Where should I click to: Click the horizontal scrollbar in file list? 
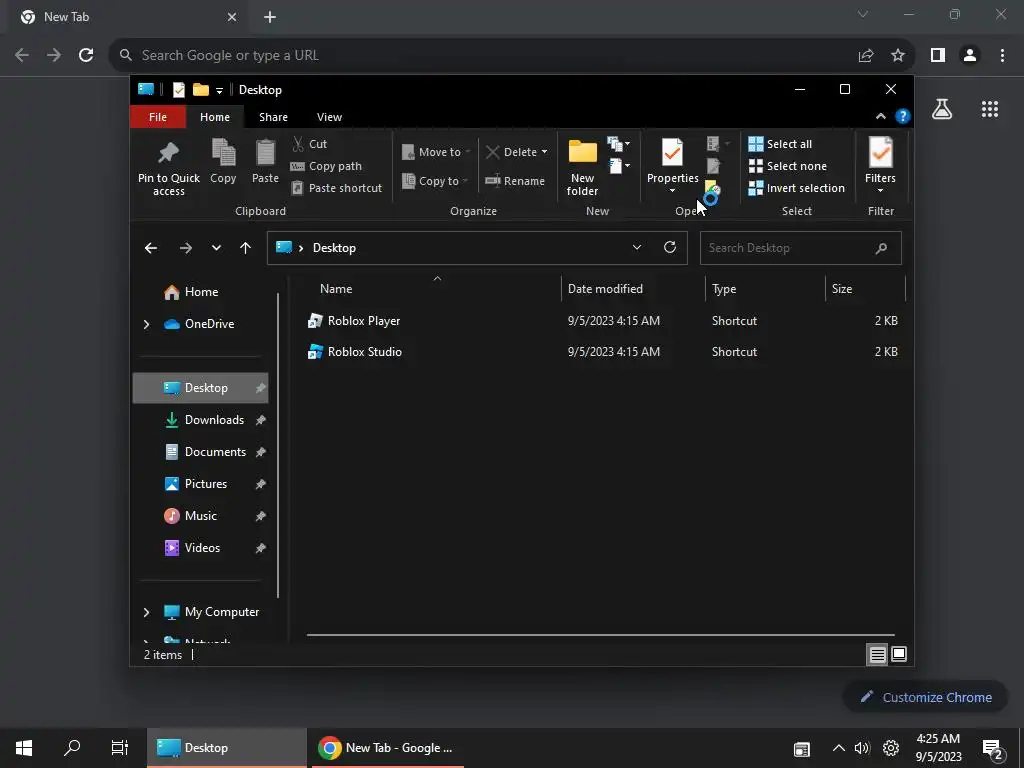pos(600,634)
